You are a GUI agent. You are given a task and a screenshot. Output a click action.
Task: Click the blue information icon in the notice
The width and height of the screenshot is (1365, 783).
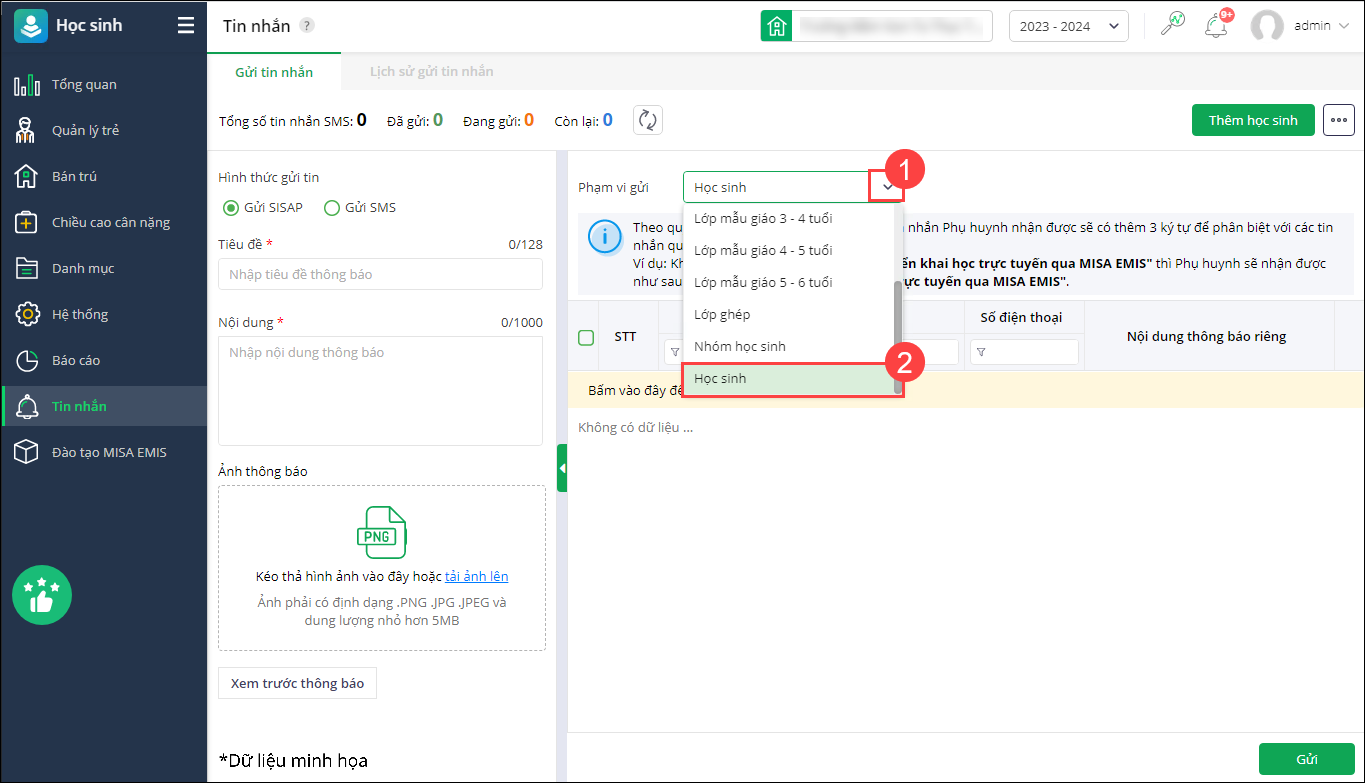[604, 237]
